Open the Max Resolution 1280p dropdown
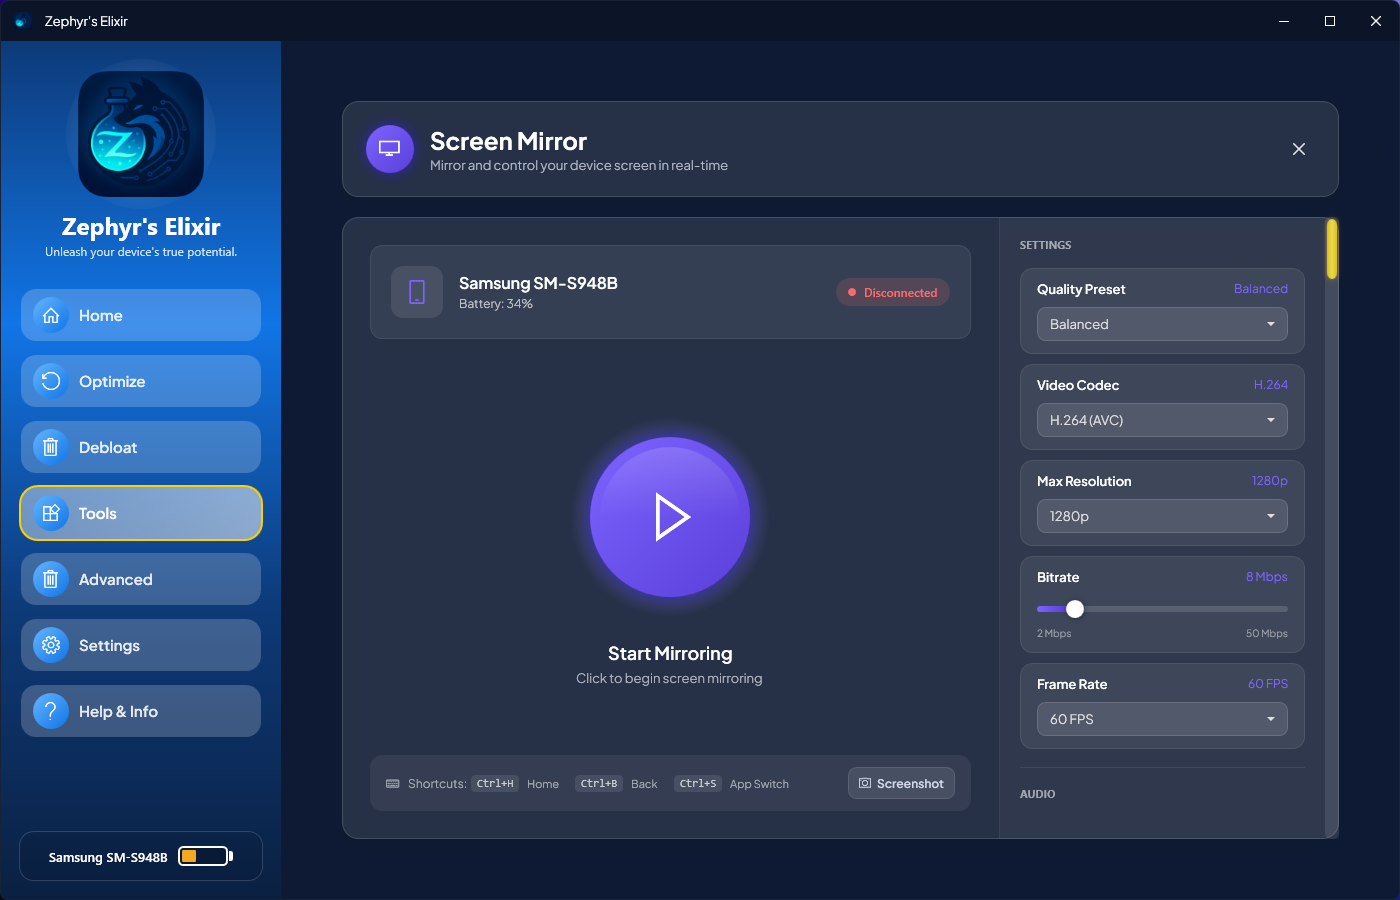The height and width of the screenshot is (900, 1400). 1162,516
